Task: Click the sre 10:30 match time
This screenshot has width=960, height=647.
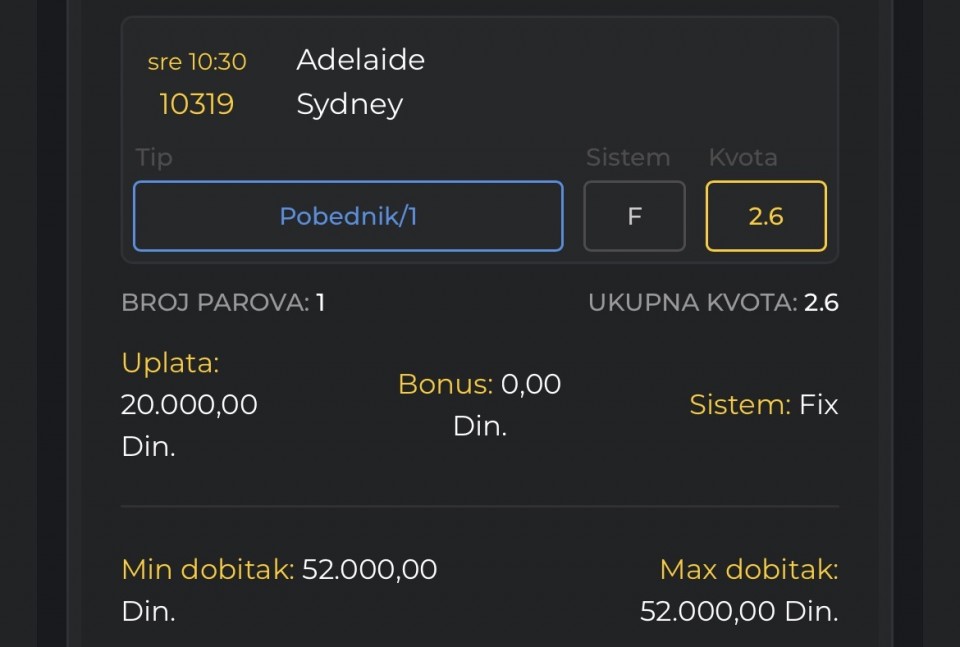Action: tap(197, 62)
